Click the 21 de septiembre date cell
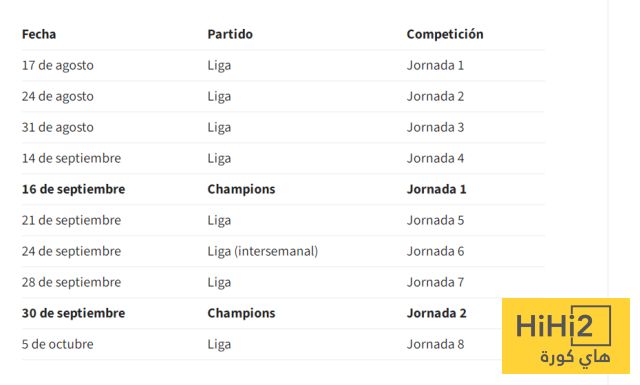Image resolution: width=640 pixels, height=385 pixels. coord(71,220)
